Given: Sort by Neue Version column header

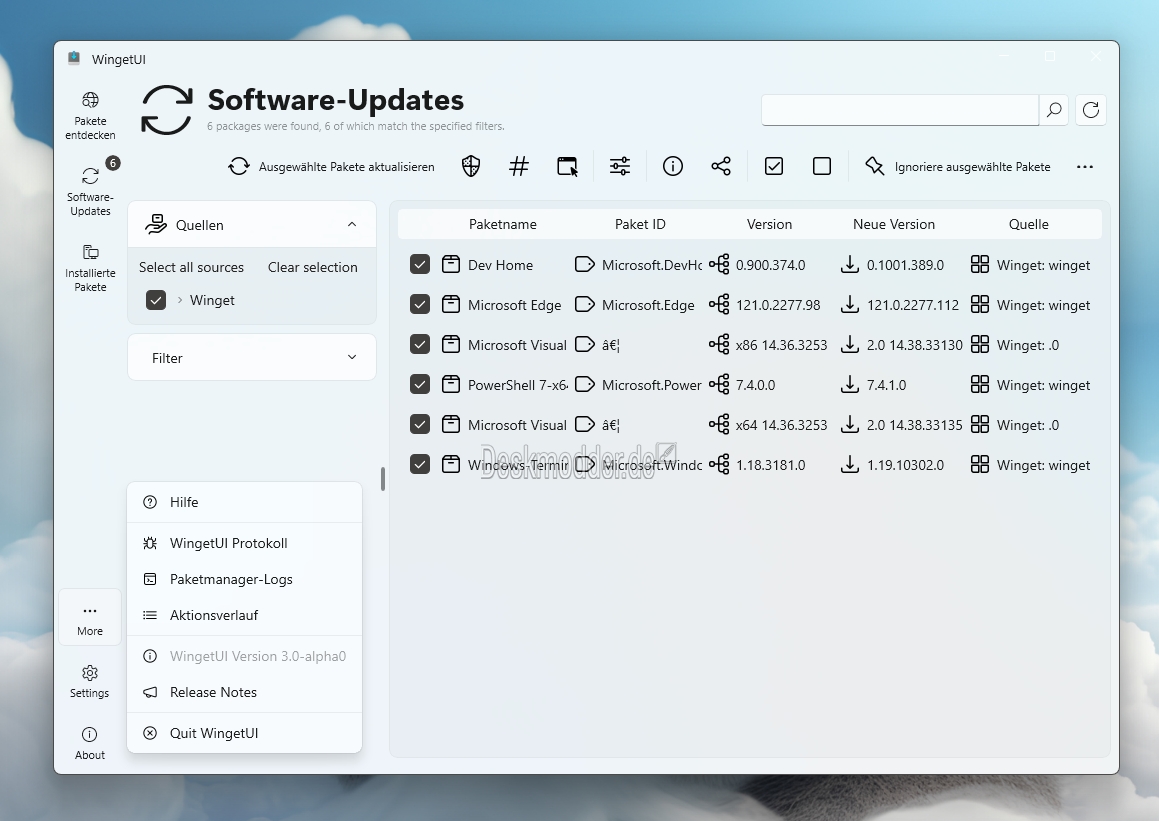Looking at the screenshot, I should pyautogui.click(x=894, y=224).
